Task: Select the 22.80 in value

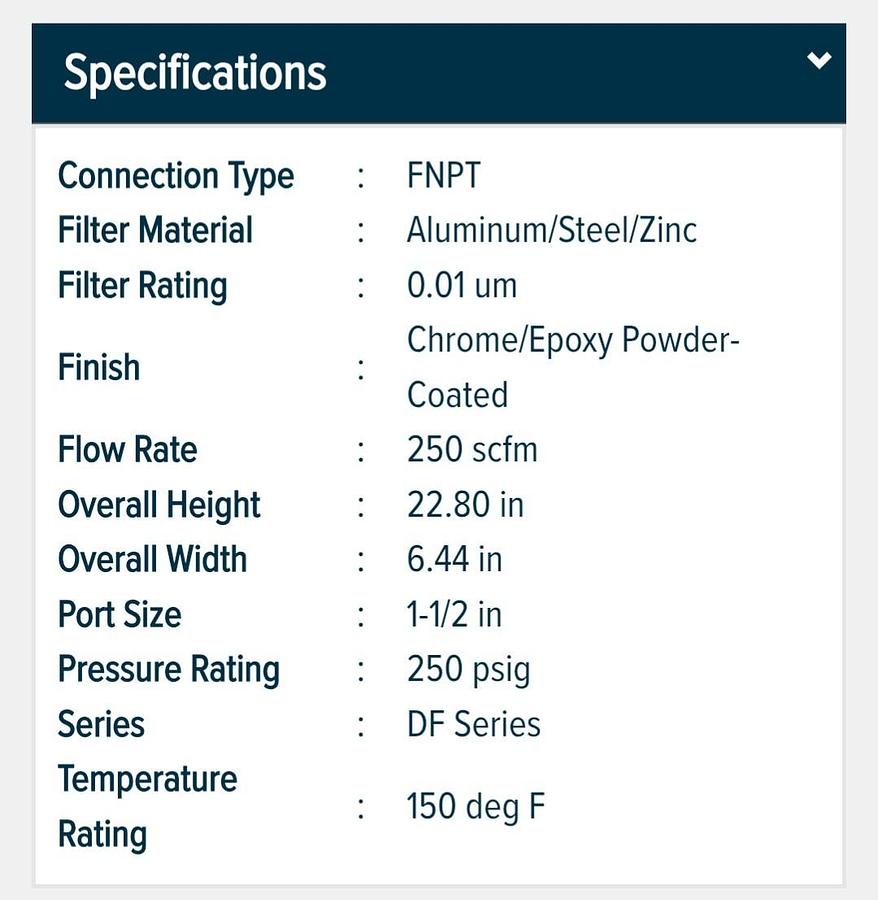Action: pyautogui.click(x=465, y=504)
